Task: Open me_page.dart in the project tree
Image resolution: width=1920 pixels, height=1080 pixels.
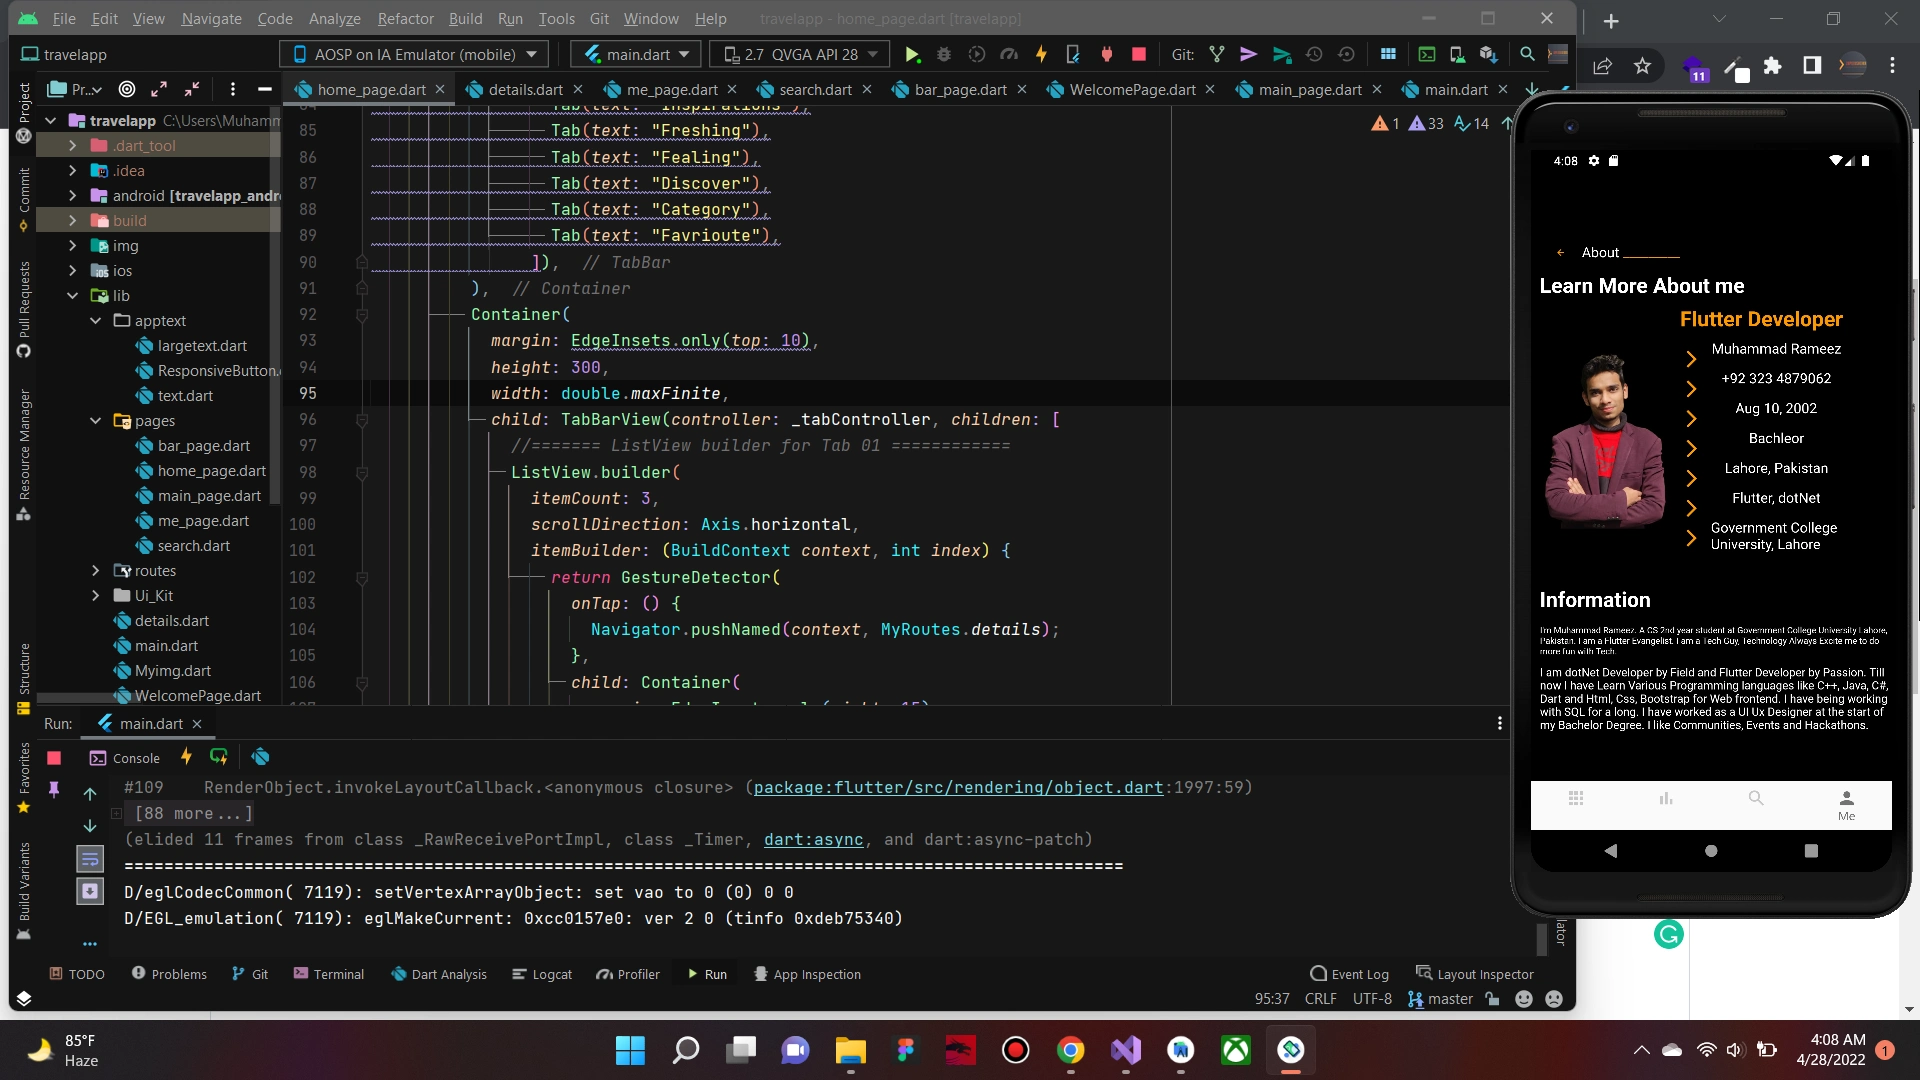Action: click(x=203, y=521)
